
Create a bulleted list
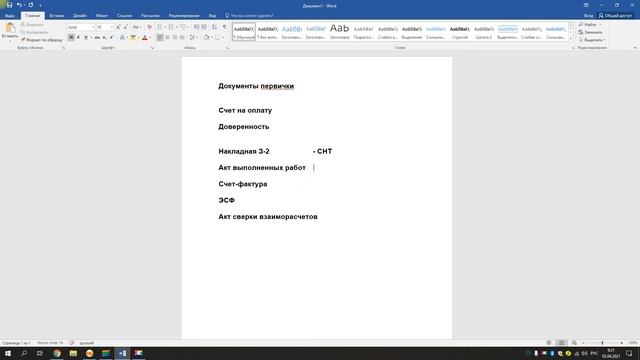point(160,27)
